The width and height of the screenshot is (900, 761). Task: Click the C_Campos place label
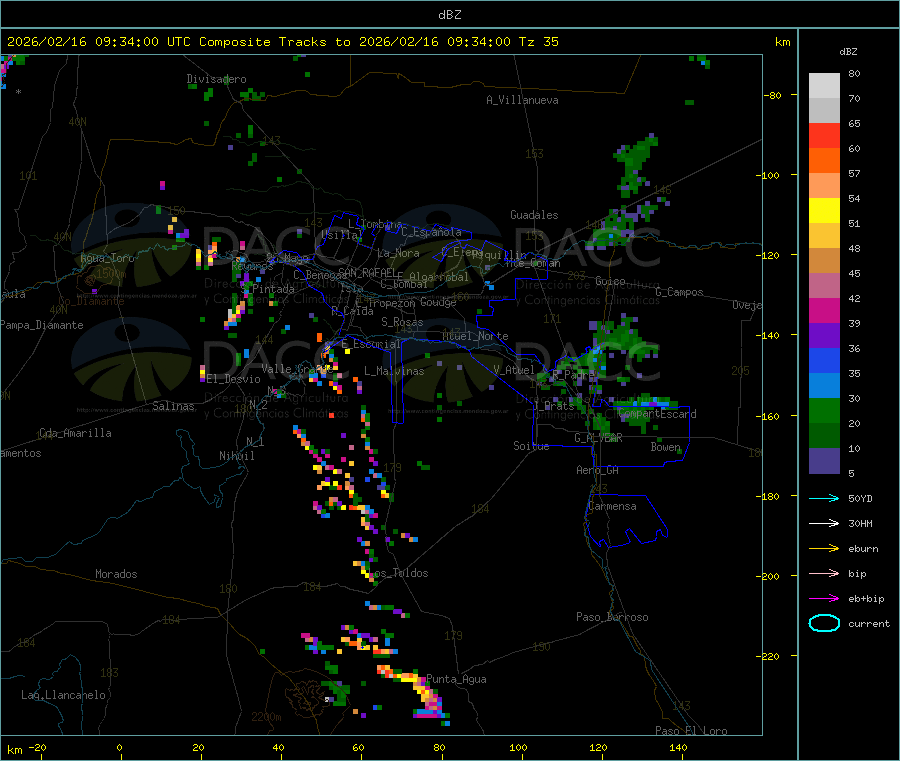click(x=680, y=292)
